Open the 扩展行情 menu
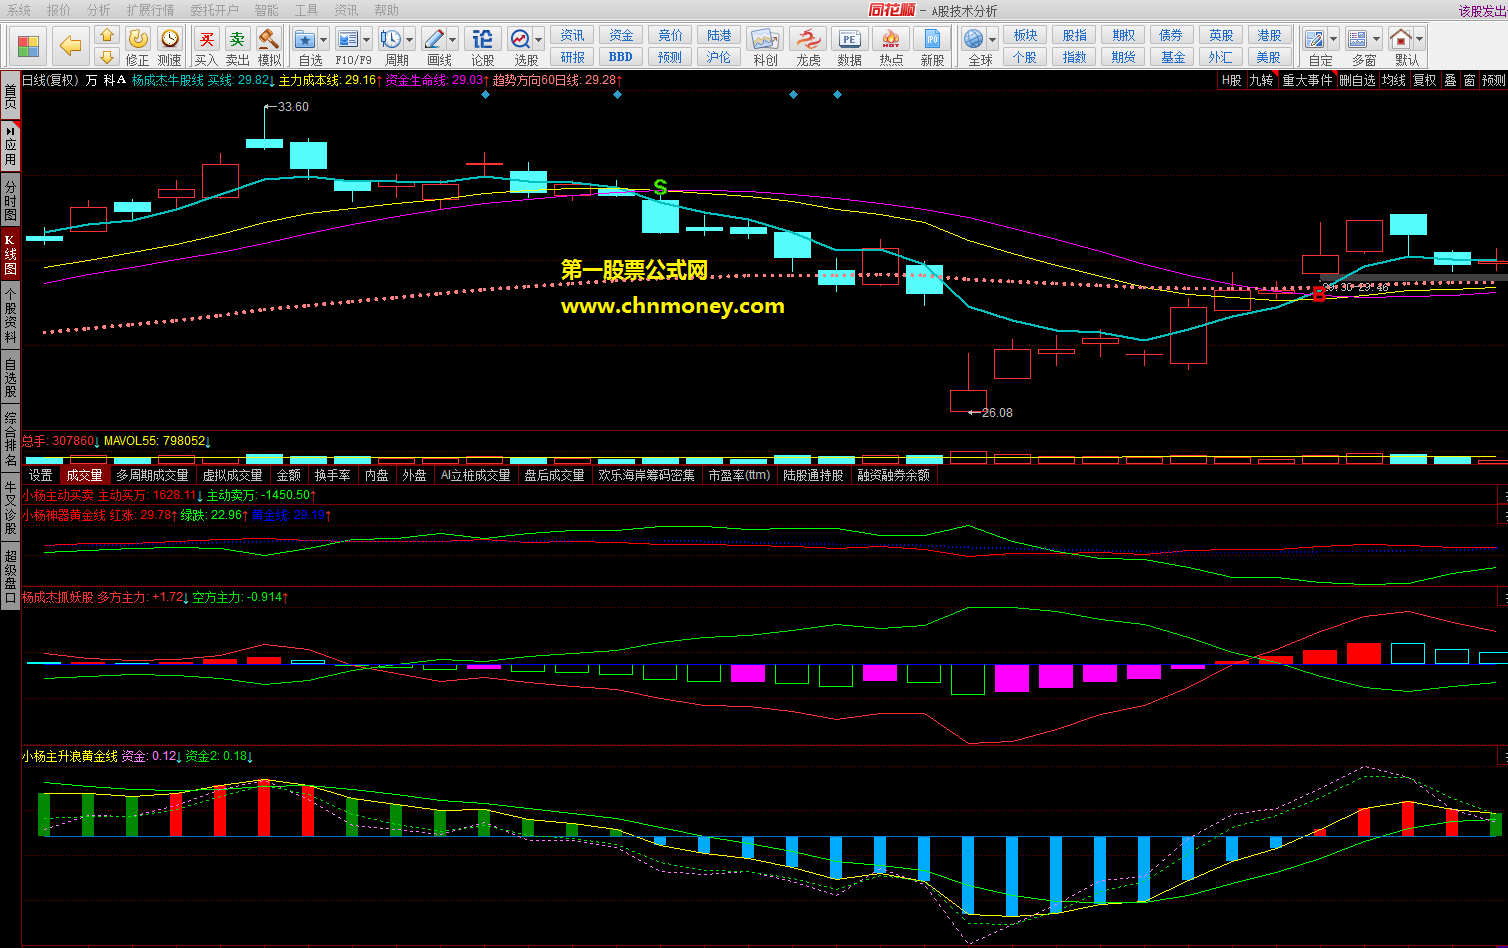This screenshot has width=1508, height=948. pyautogui.click(x=150, y=10)
